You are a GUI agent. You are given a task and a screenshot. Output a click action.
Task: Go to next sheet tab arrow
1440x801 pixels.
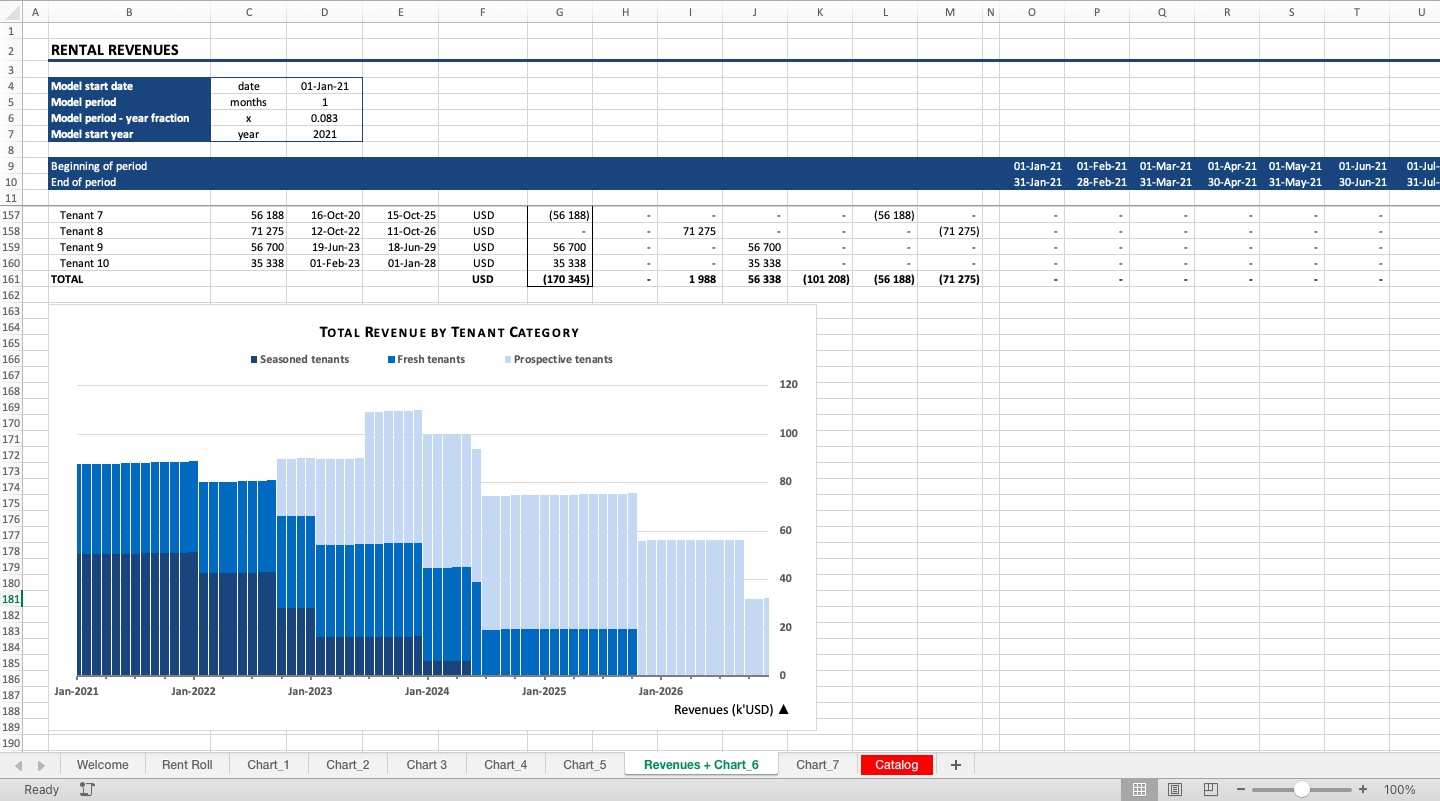click(x=41, y=765)
